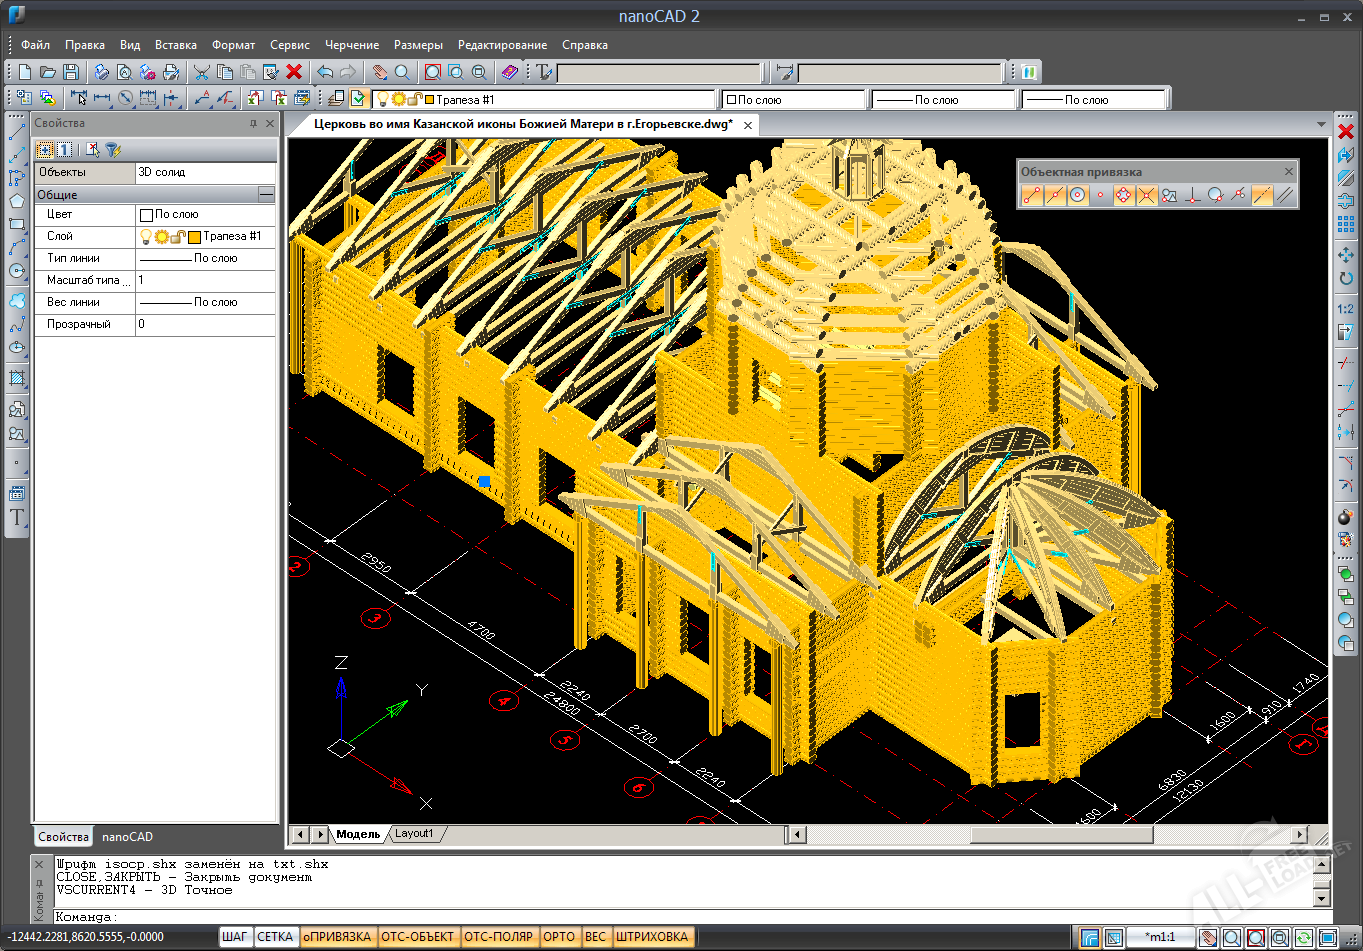
Task: Collapse the Общие properties section
Action: (x=266, y=194)
